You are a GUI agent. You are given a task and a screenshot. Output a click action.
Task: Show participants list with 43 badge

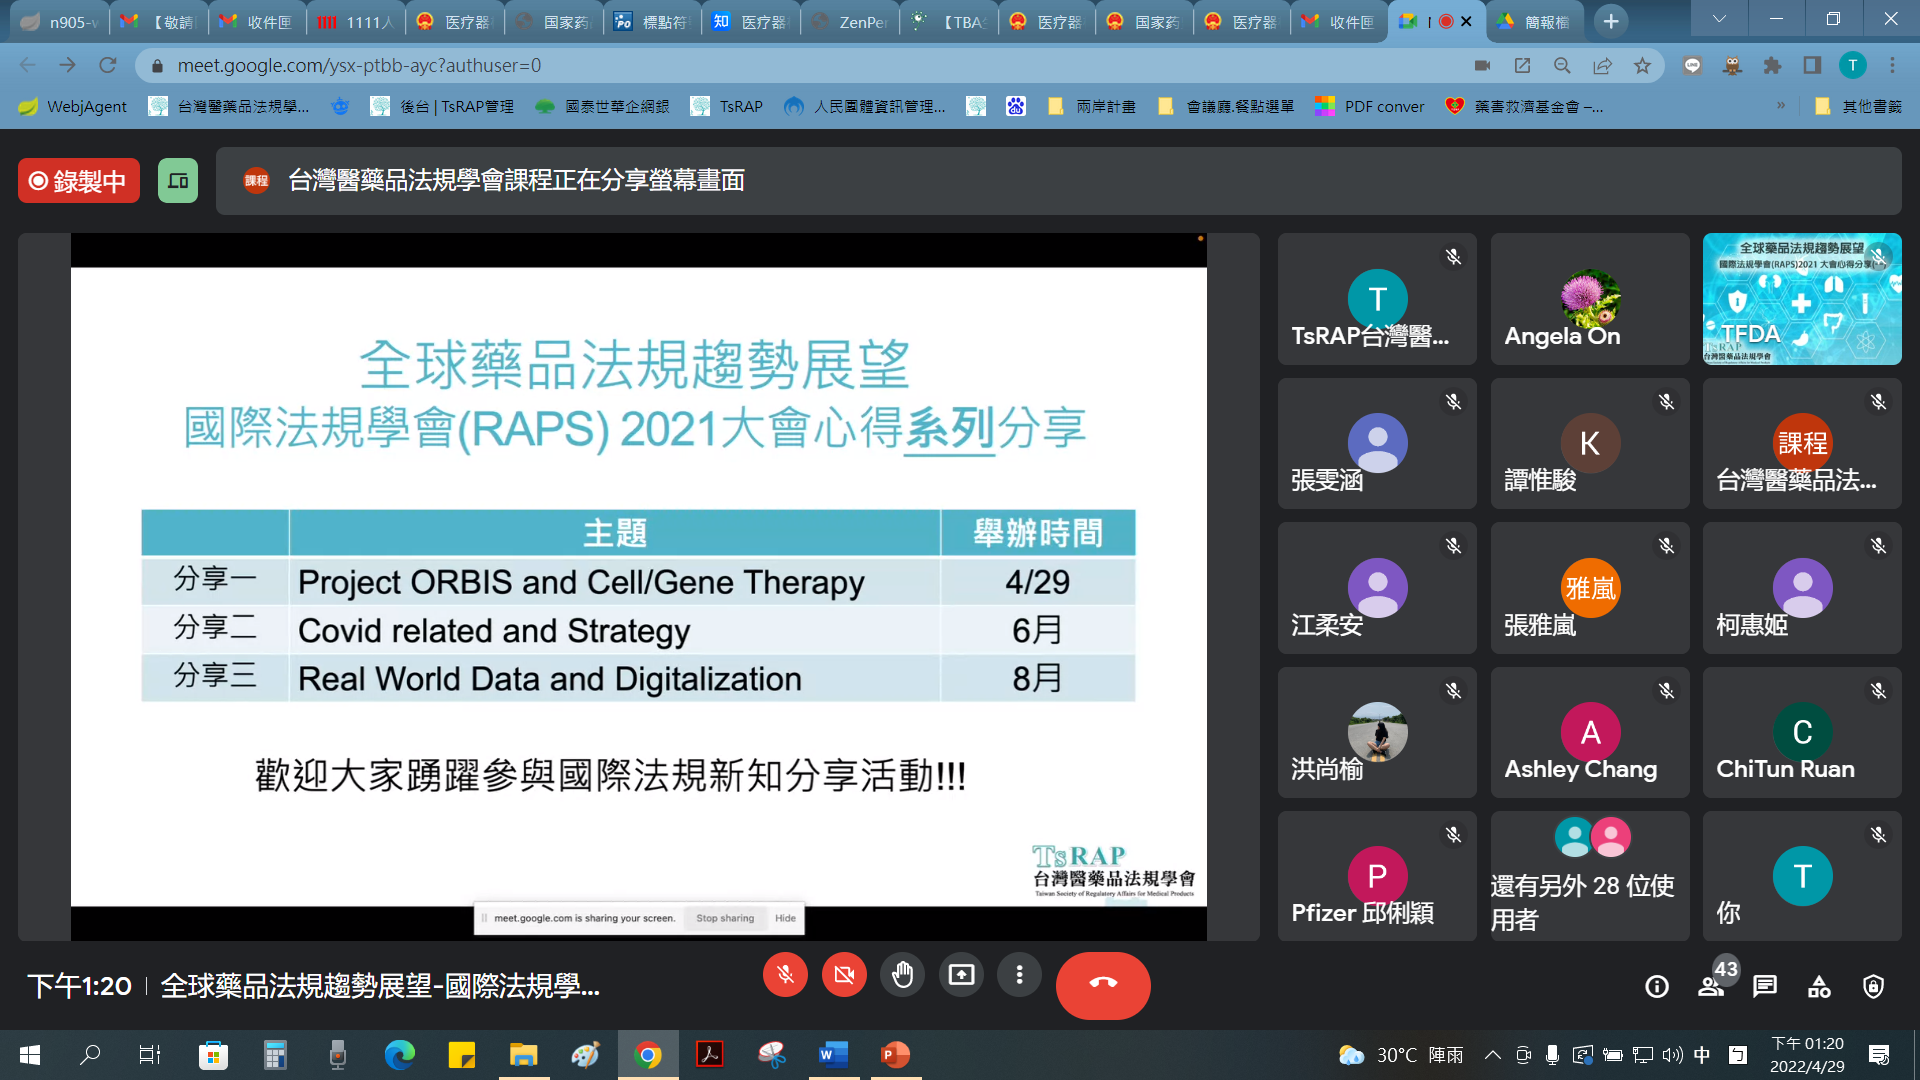1712,987
